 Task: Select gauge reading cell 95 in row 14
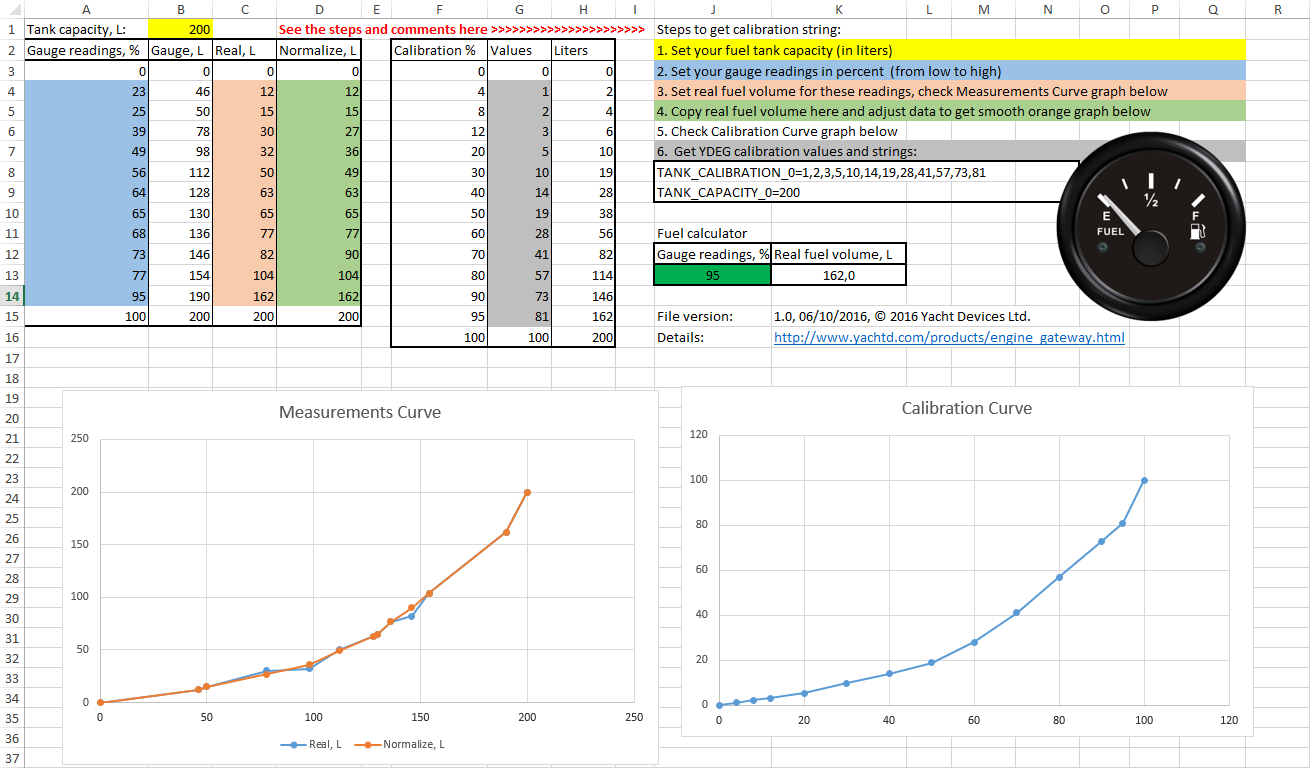tap(85, 296)
